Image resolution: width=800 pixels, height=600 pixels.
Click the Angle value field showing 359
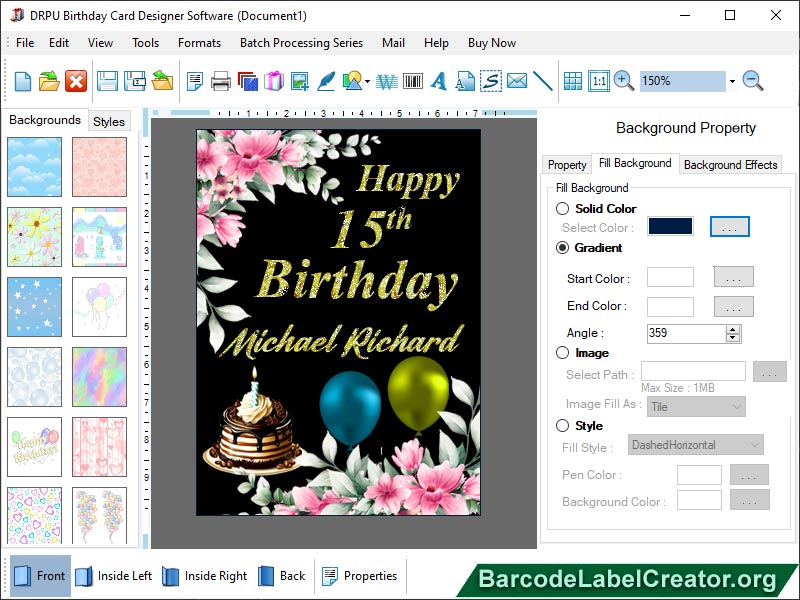pyautogui.click(x=686, y=333)
